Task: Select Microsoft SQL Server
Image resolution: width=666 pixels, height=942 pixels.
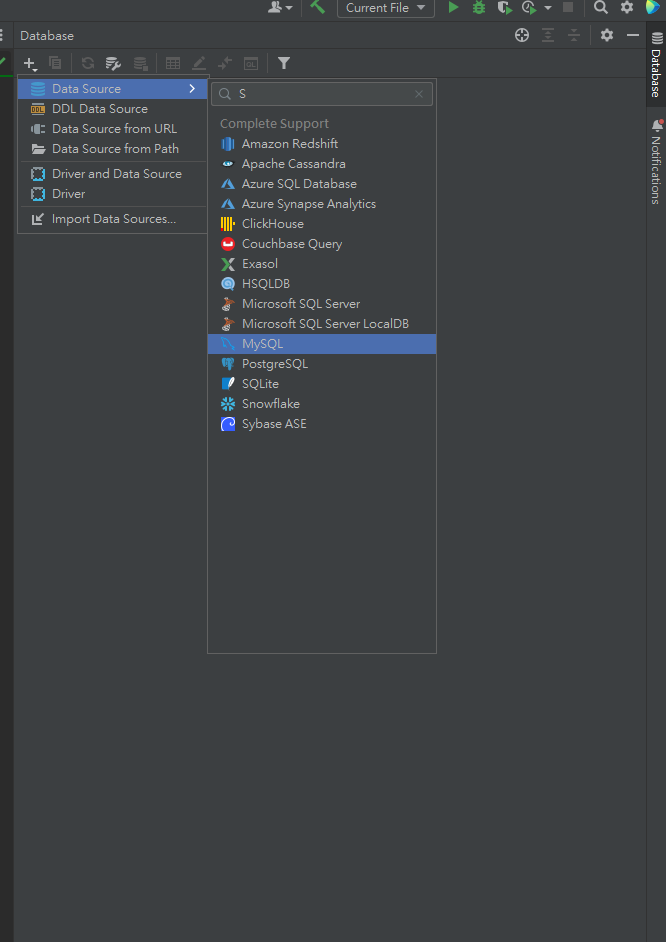Action: coord(322,304)
